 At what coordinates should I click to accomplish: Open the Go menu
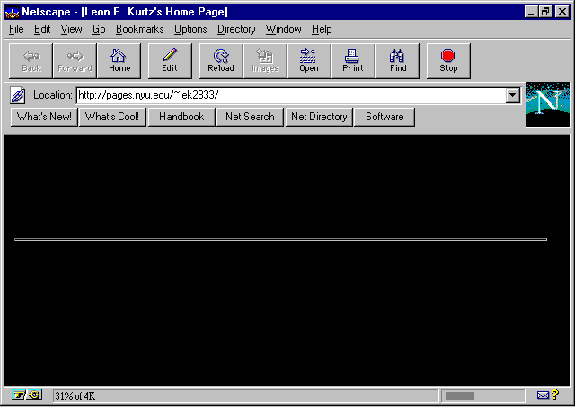pyautogui.click(x=99, y=29)
